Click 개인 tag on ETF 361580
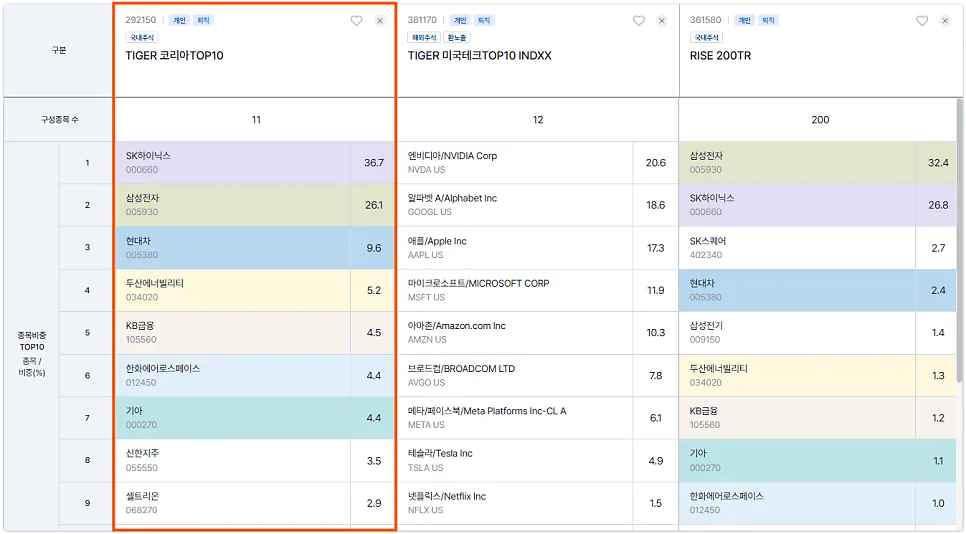Viewport: 966px width, 534px height. pyautogui.click(x=744, y=20)
